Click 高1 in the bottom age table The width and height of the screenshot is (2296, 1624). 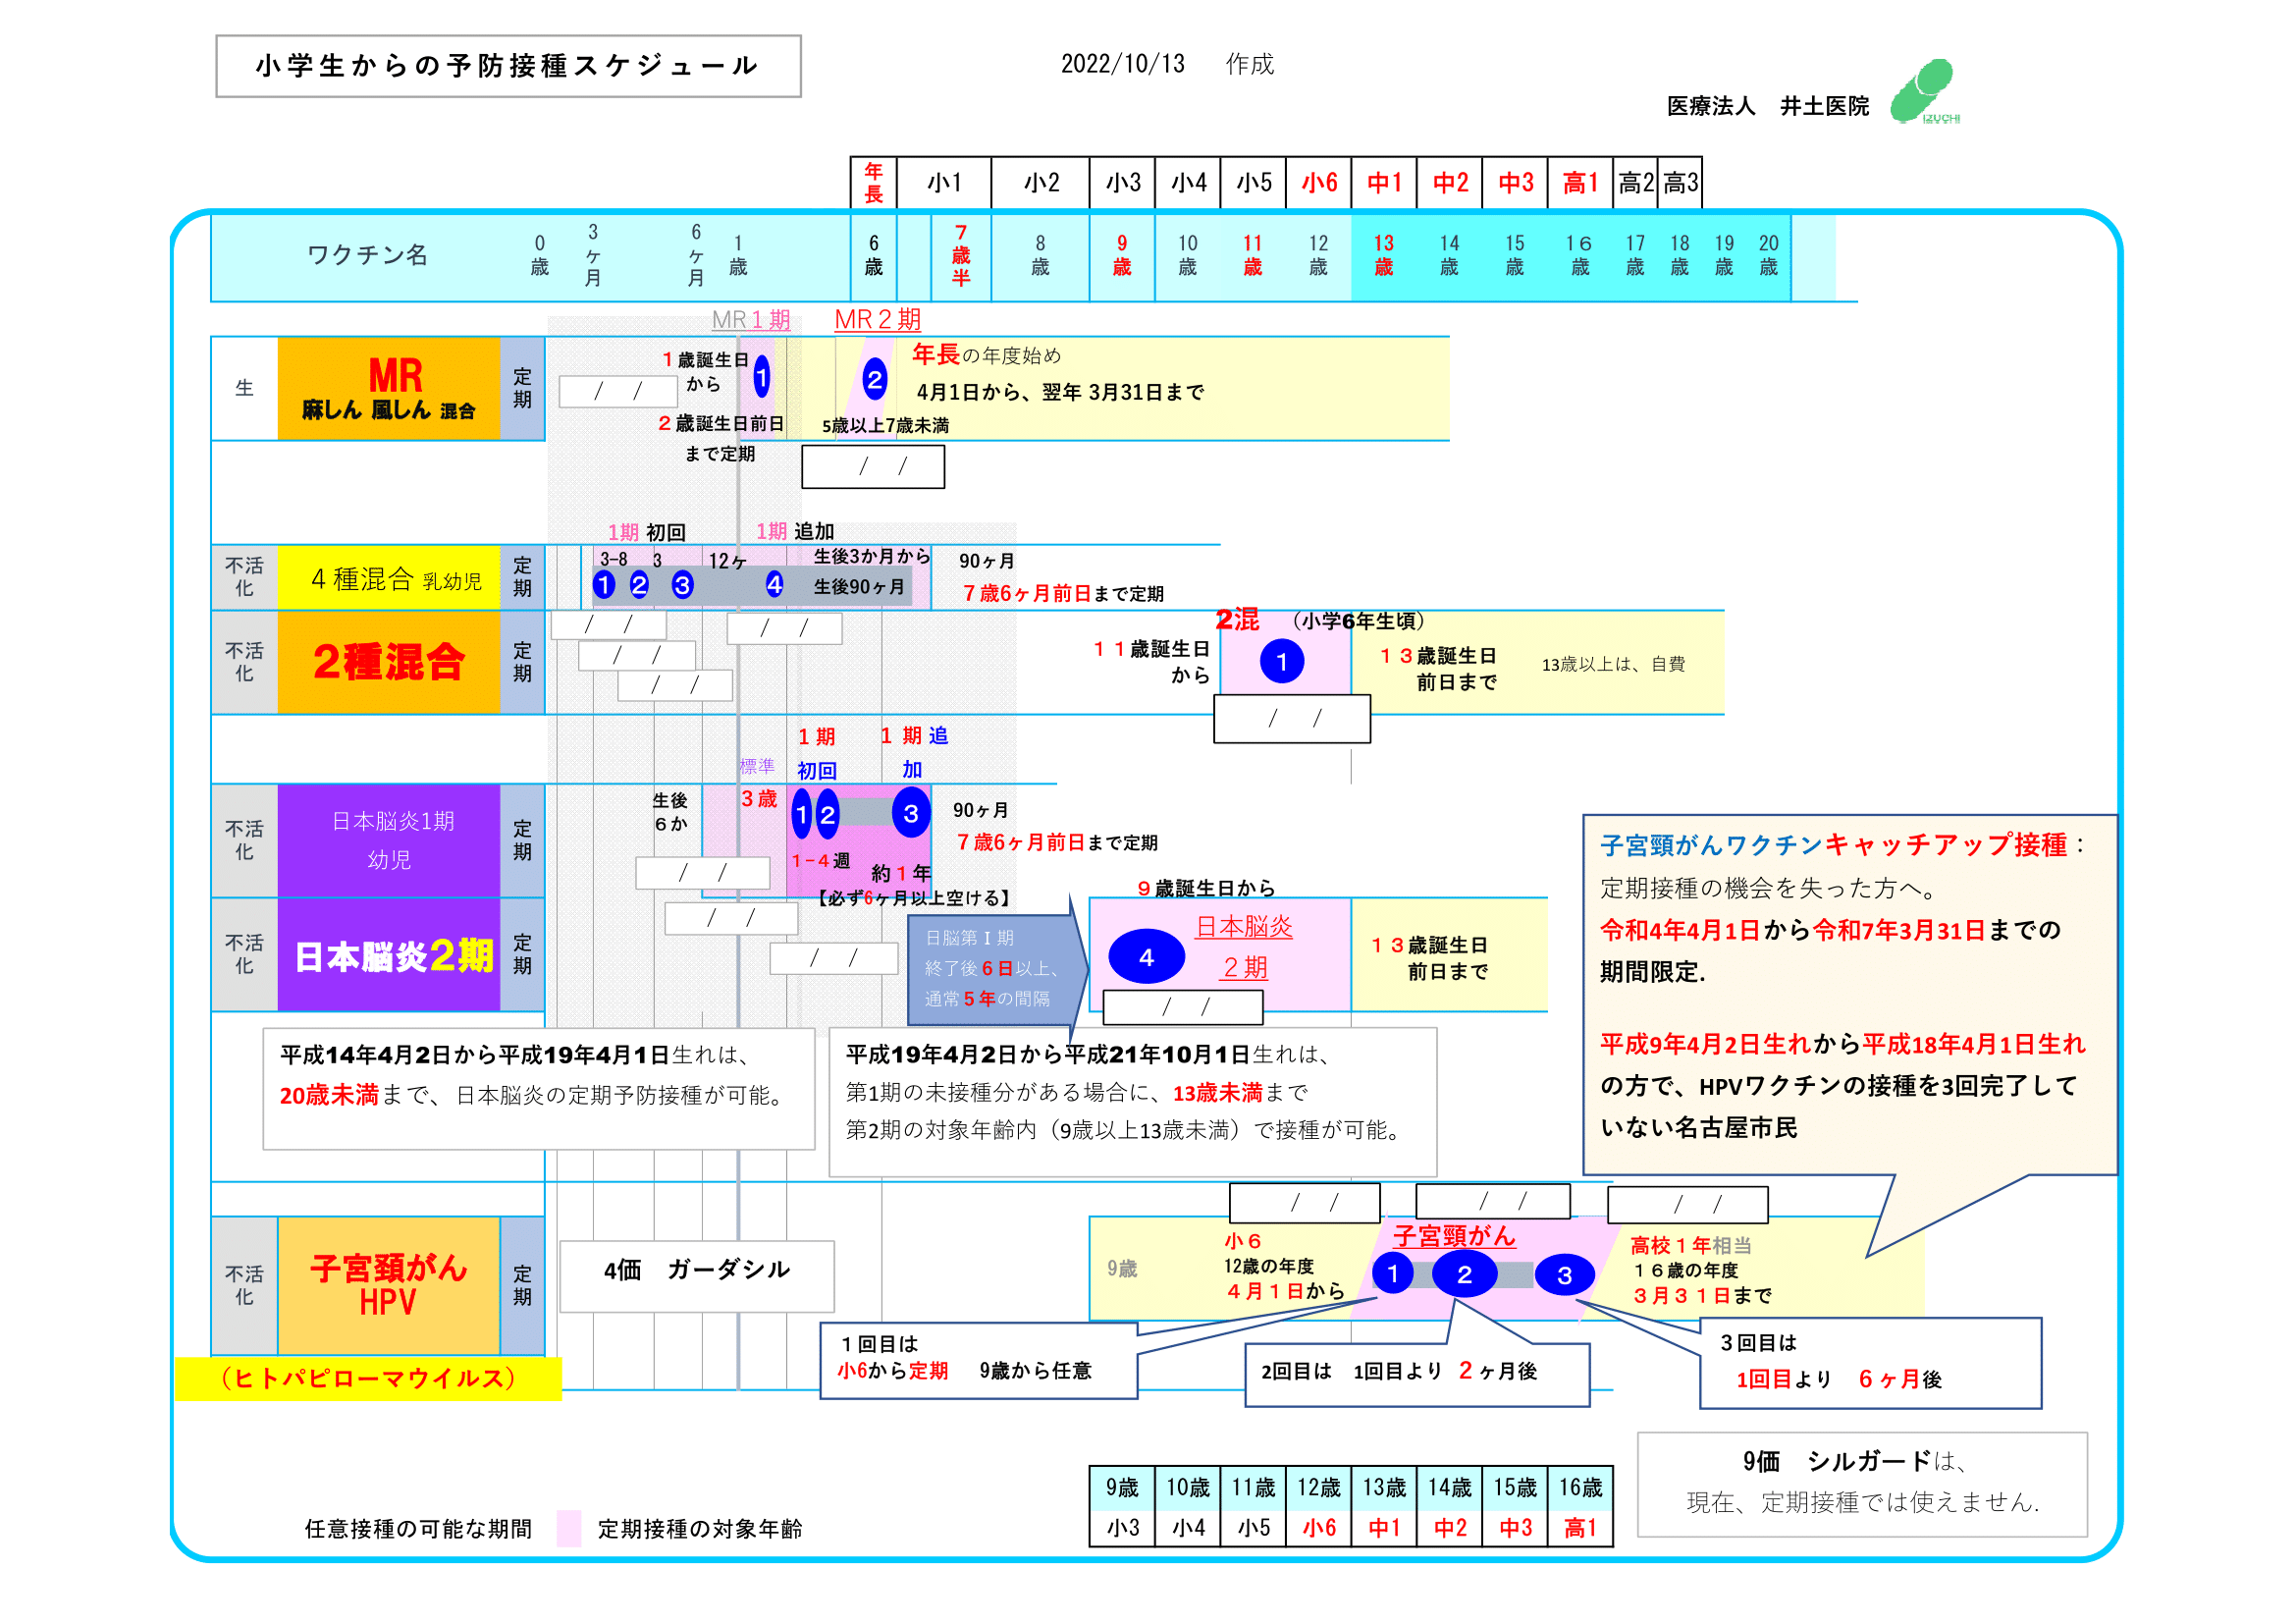pos(1580,1528)
